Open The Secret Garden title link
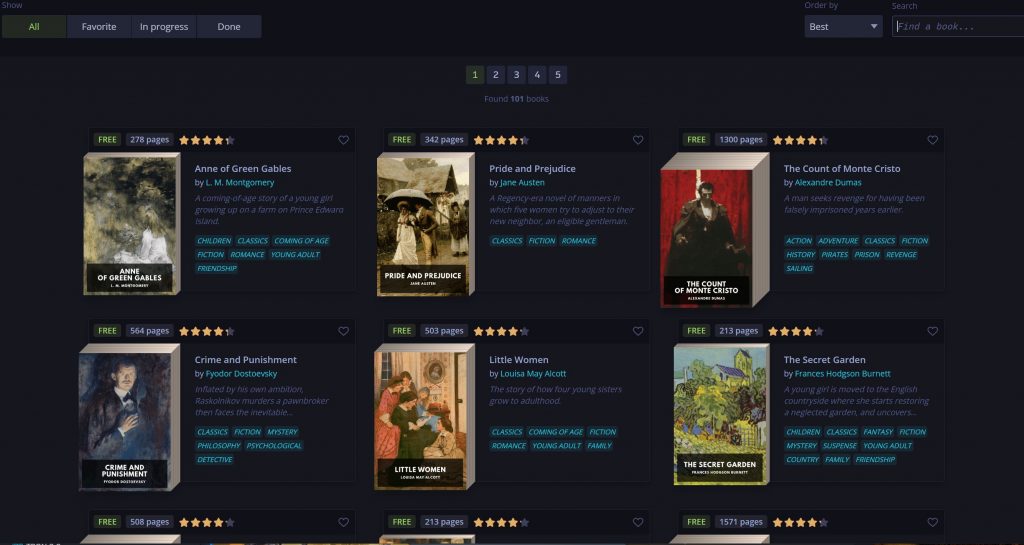Viewport: 1024px width, 545px height. click(x=824, y=360)
